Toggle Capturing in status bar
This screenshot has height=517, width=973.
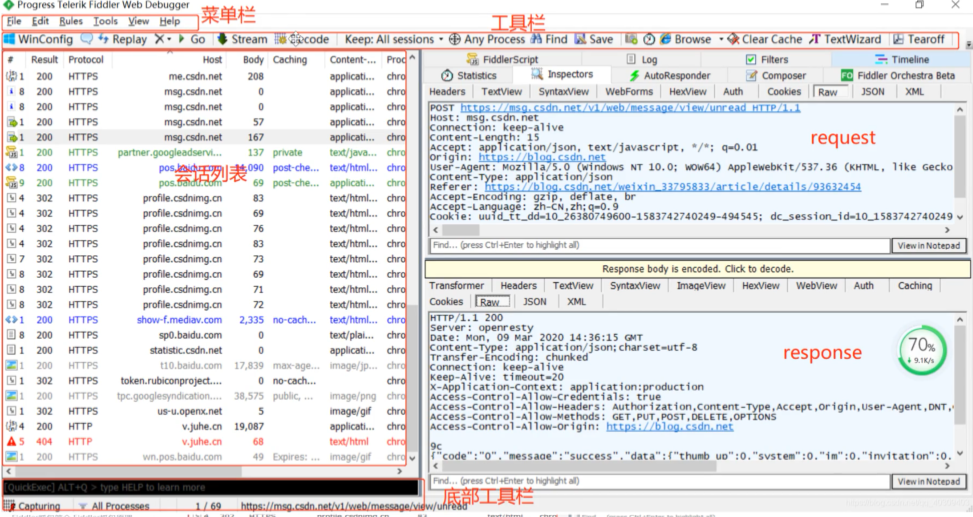click(32, 506)
